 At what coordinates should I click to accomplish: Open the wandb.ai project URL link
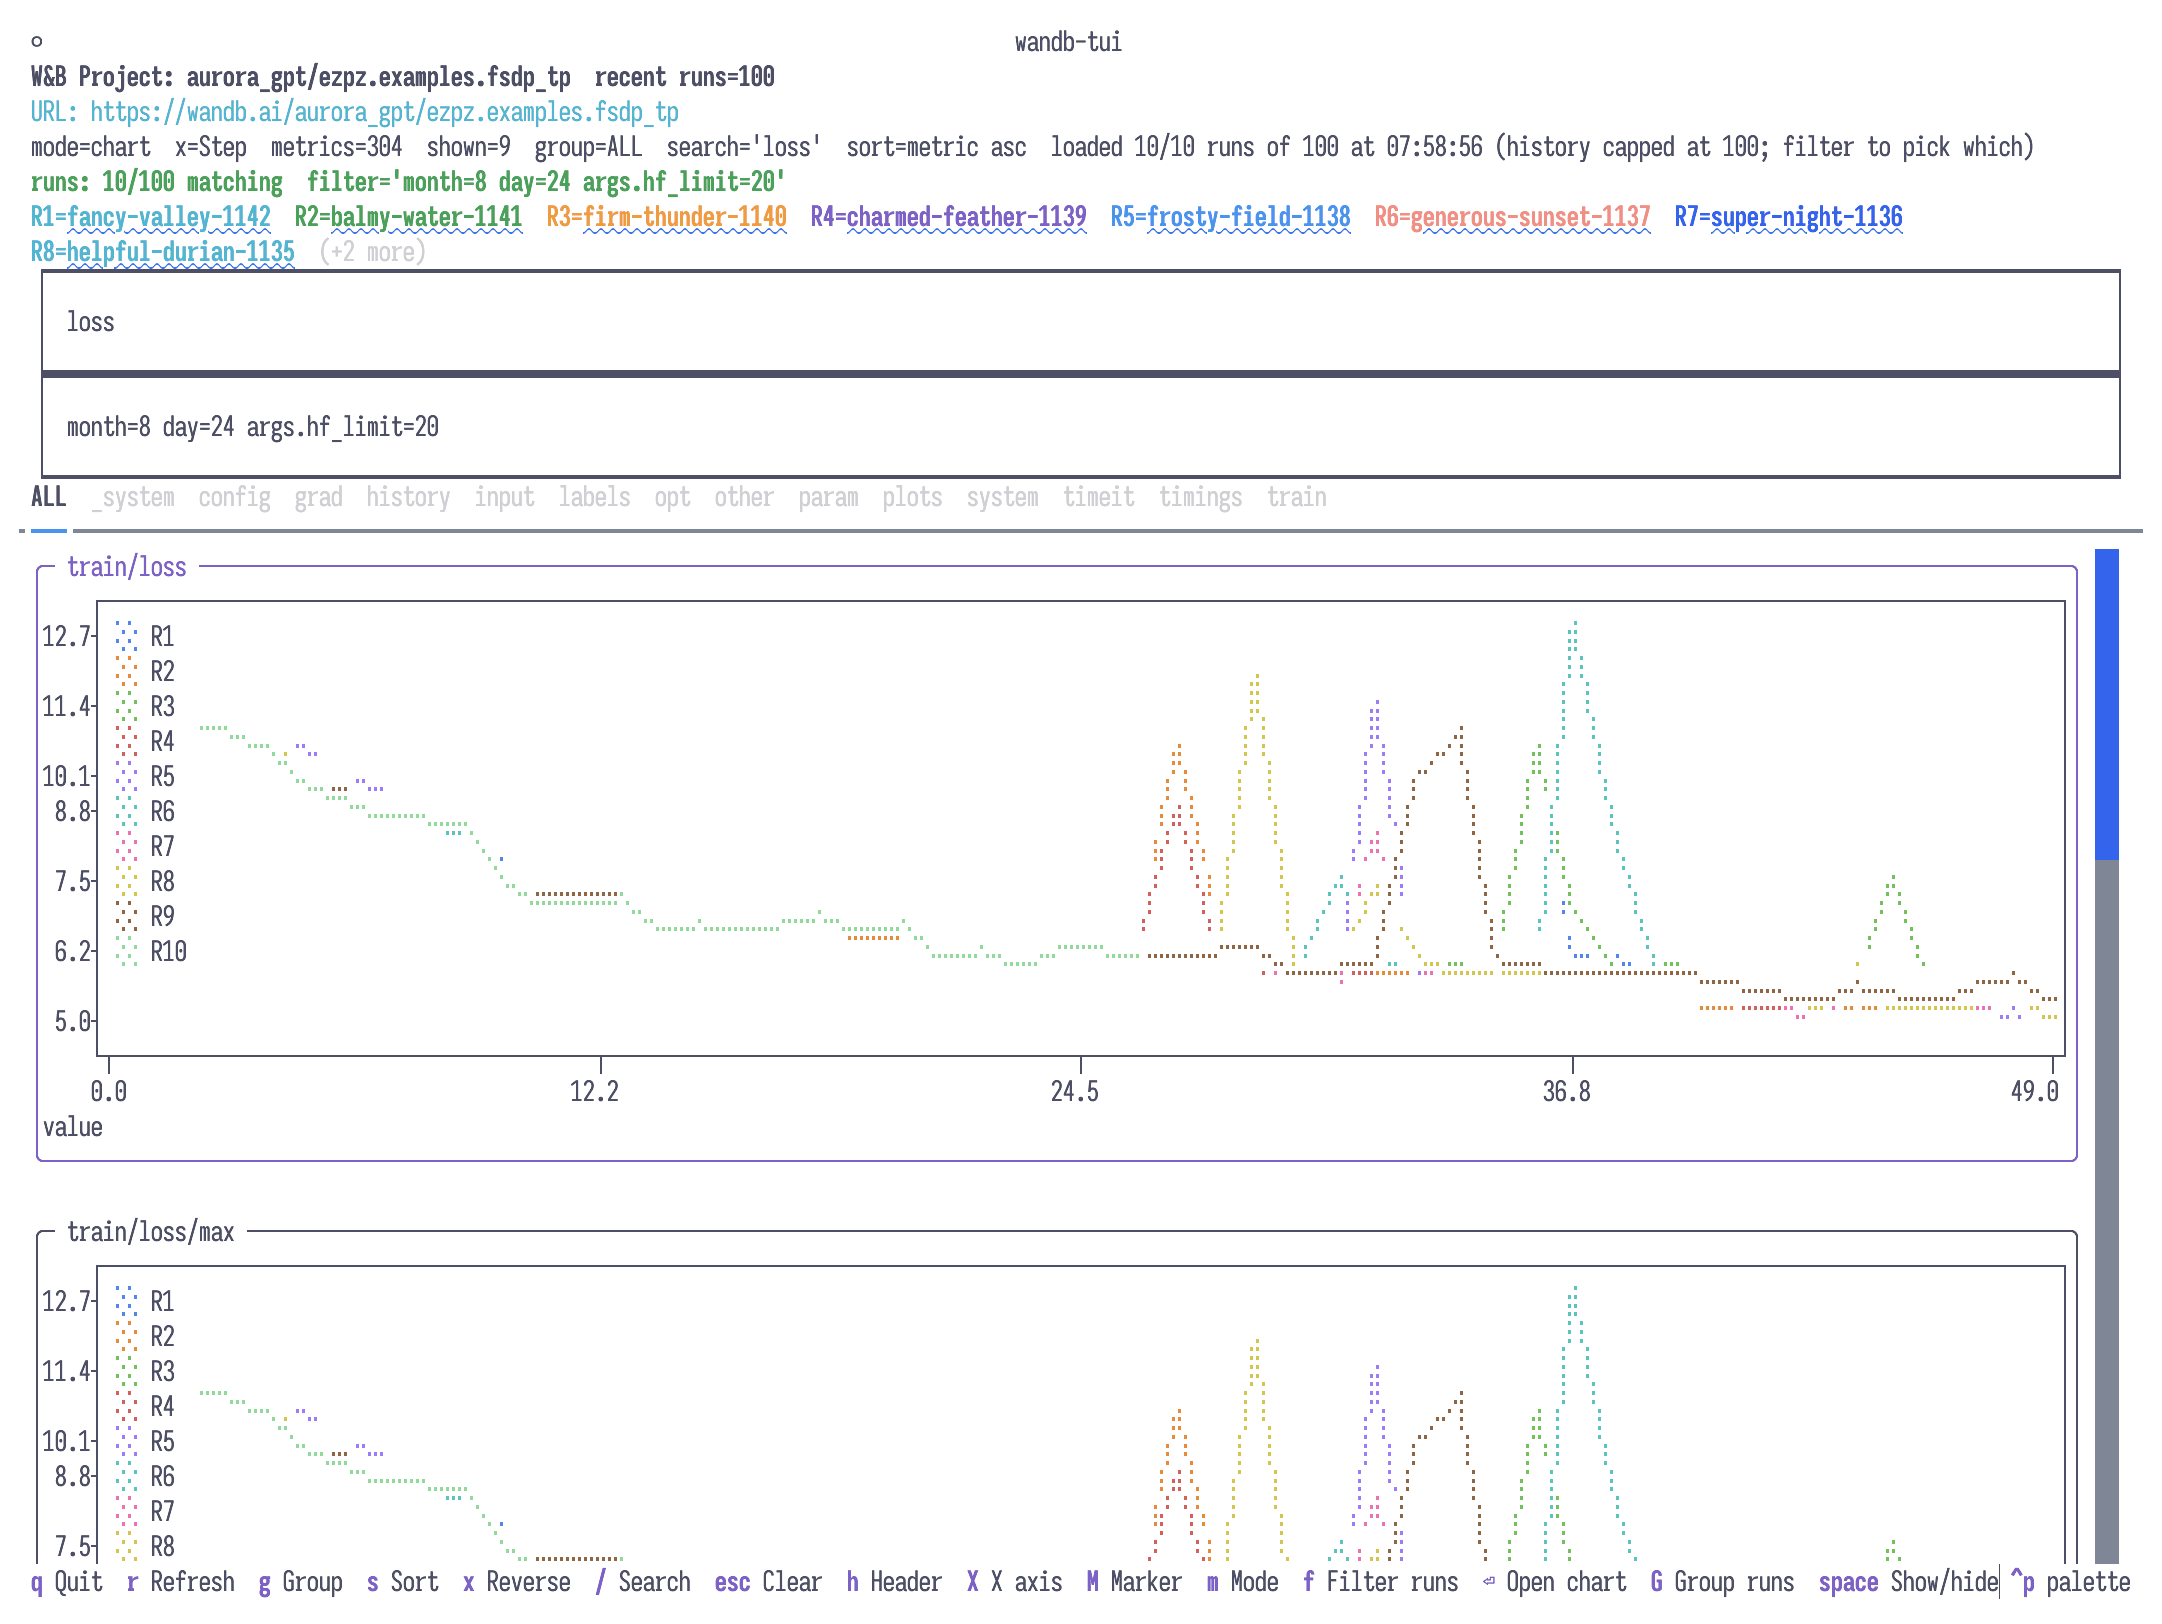click(x=385, y=112)
